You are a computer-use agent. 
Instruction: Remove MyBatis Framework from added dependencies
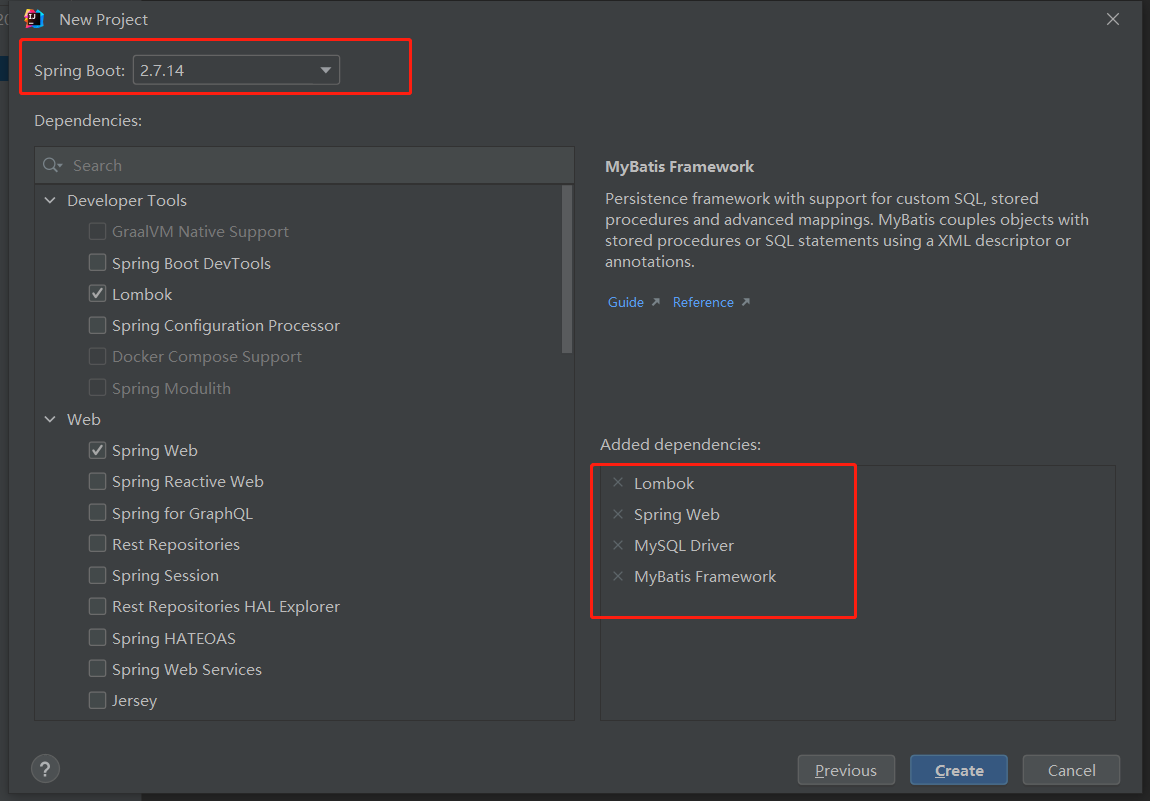pos(618,576)
